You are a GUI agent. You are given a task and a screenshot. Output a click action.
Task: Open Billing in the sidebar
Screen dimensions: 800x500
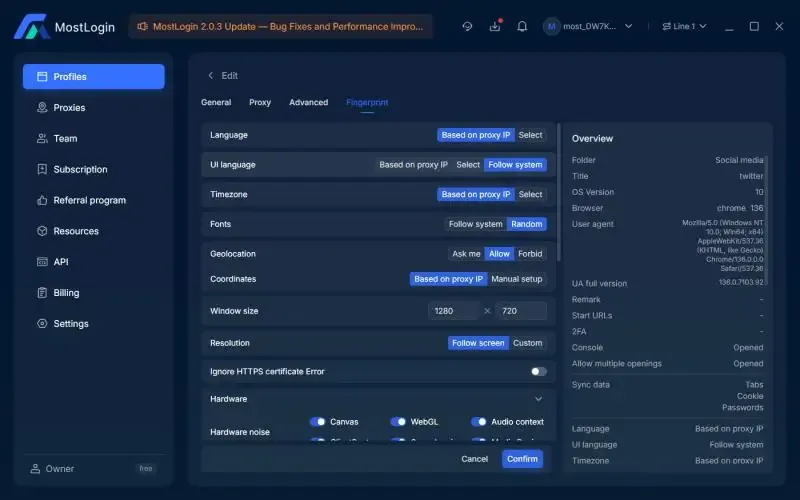click(x=94, y=292)
